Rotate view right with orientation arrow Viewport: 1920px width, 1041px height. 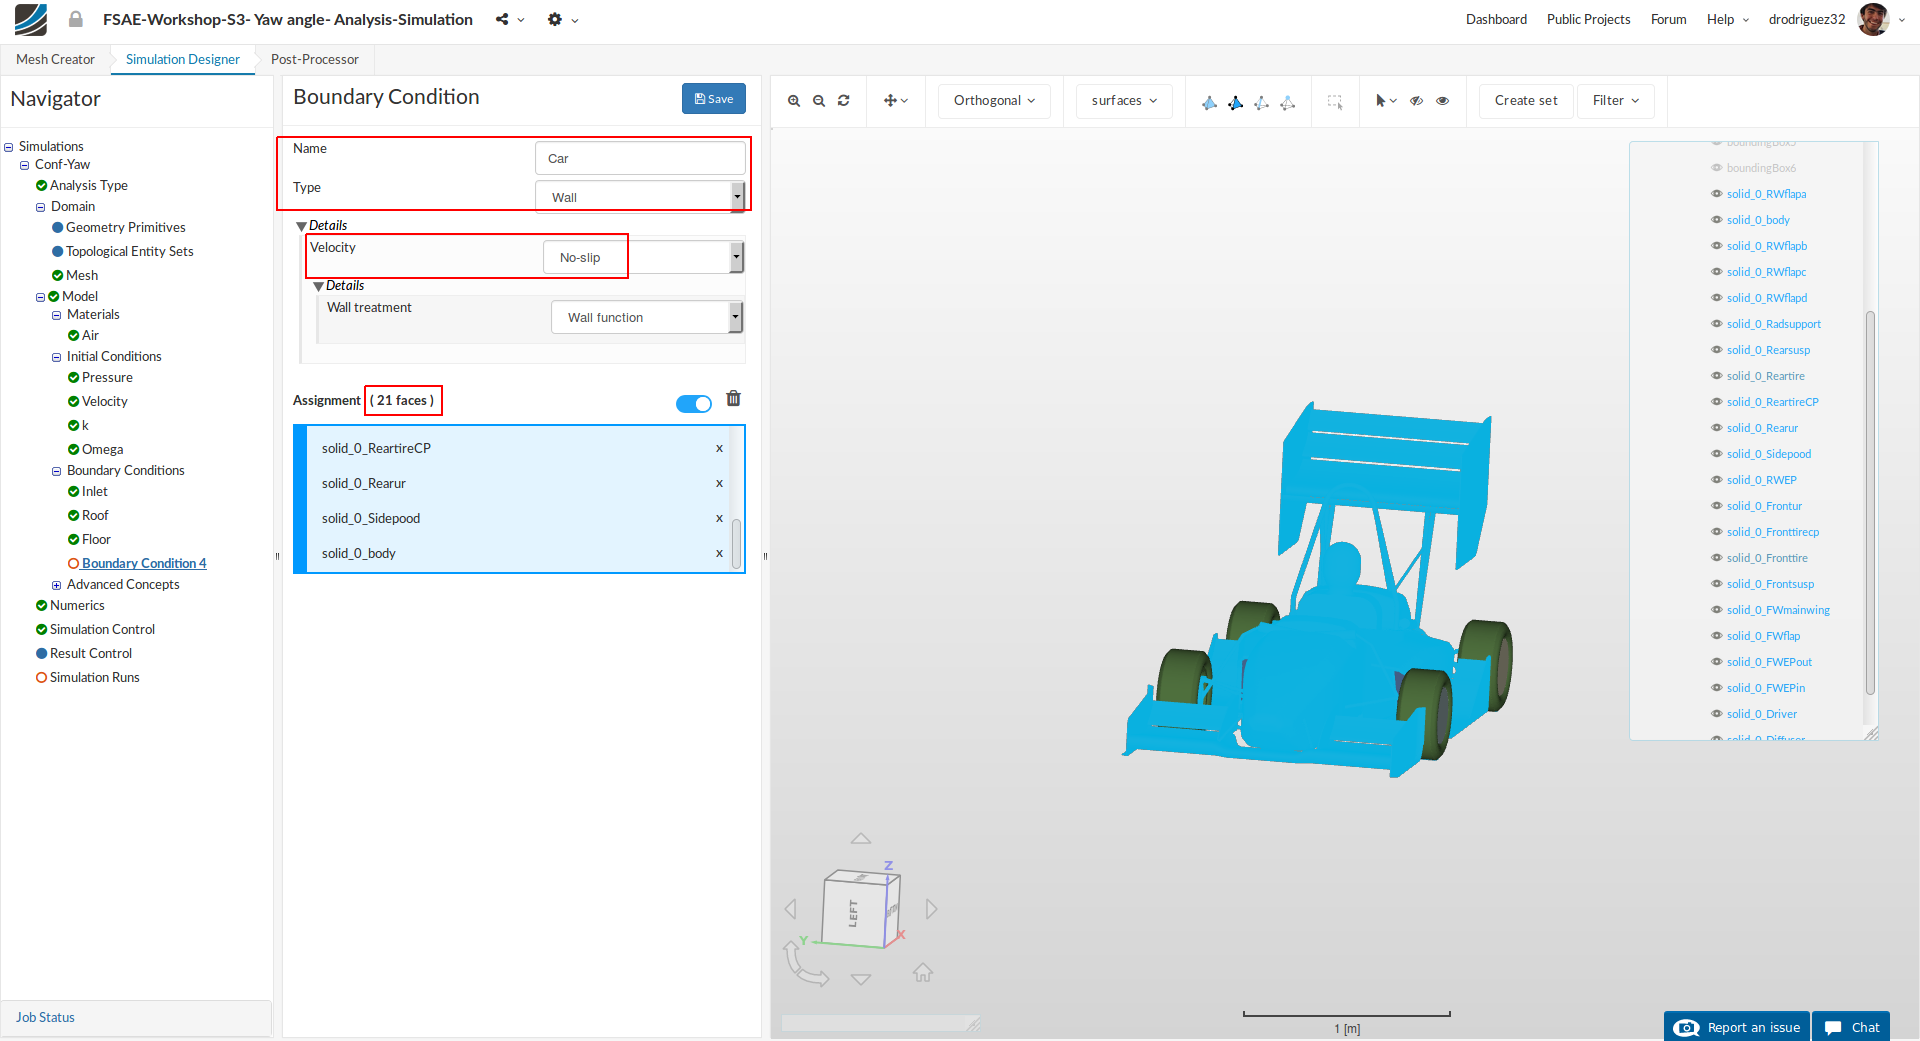pyautogui.click(x=931, y=909)
